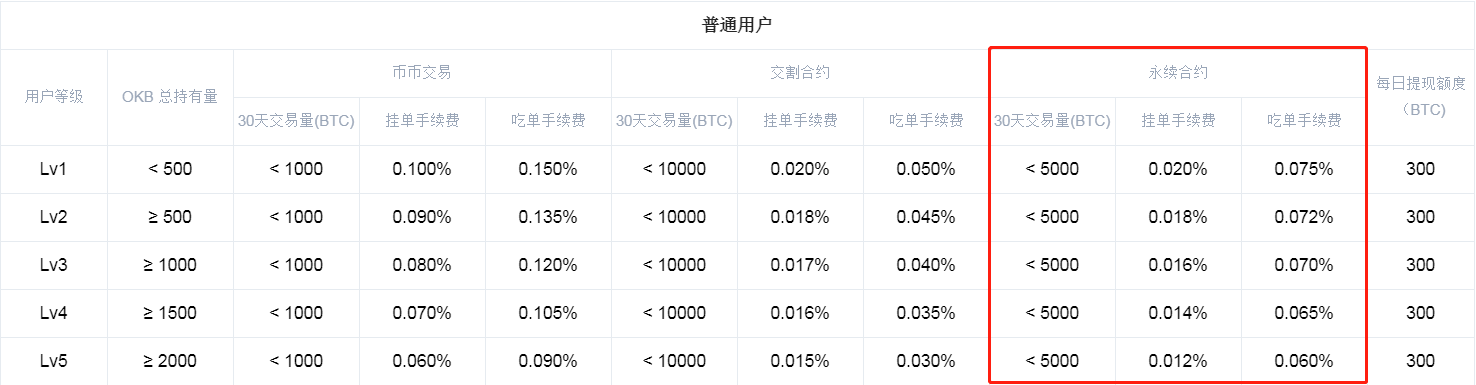Screen dimensions: 1476x385
Task: Click the 0.100% spot maker fee cell
Action: coord(422,169)
